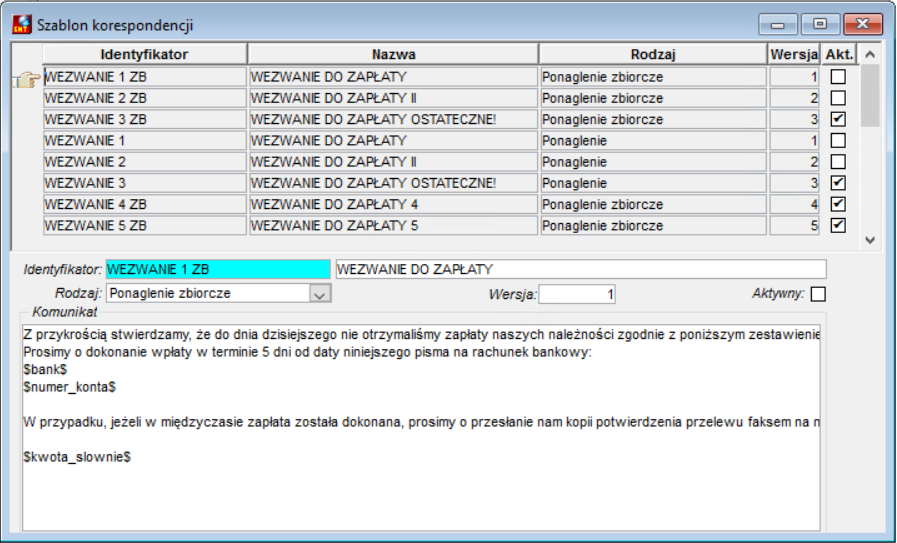Click the application icon in title bar

22,25
